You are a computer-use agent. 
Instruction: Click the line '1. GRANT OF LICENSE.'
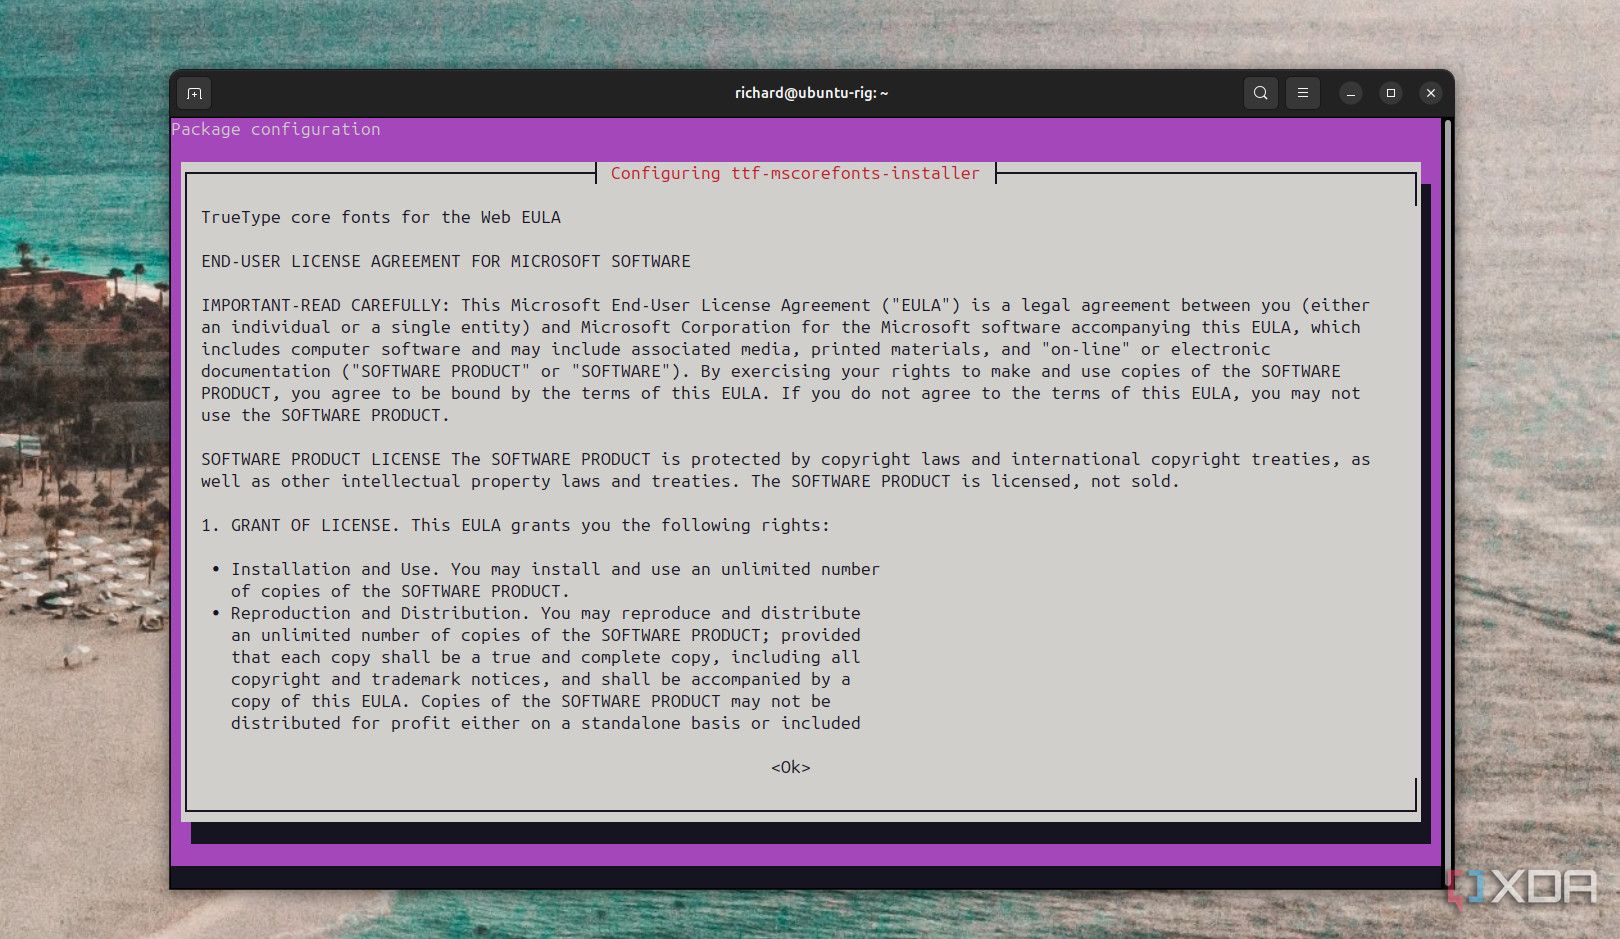tap(300, 525)
